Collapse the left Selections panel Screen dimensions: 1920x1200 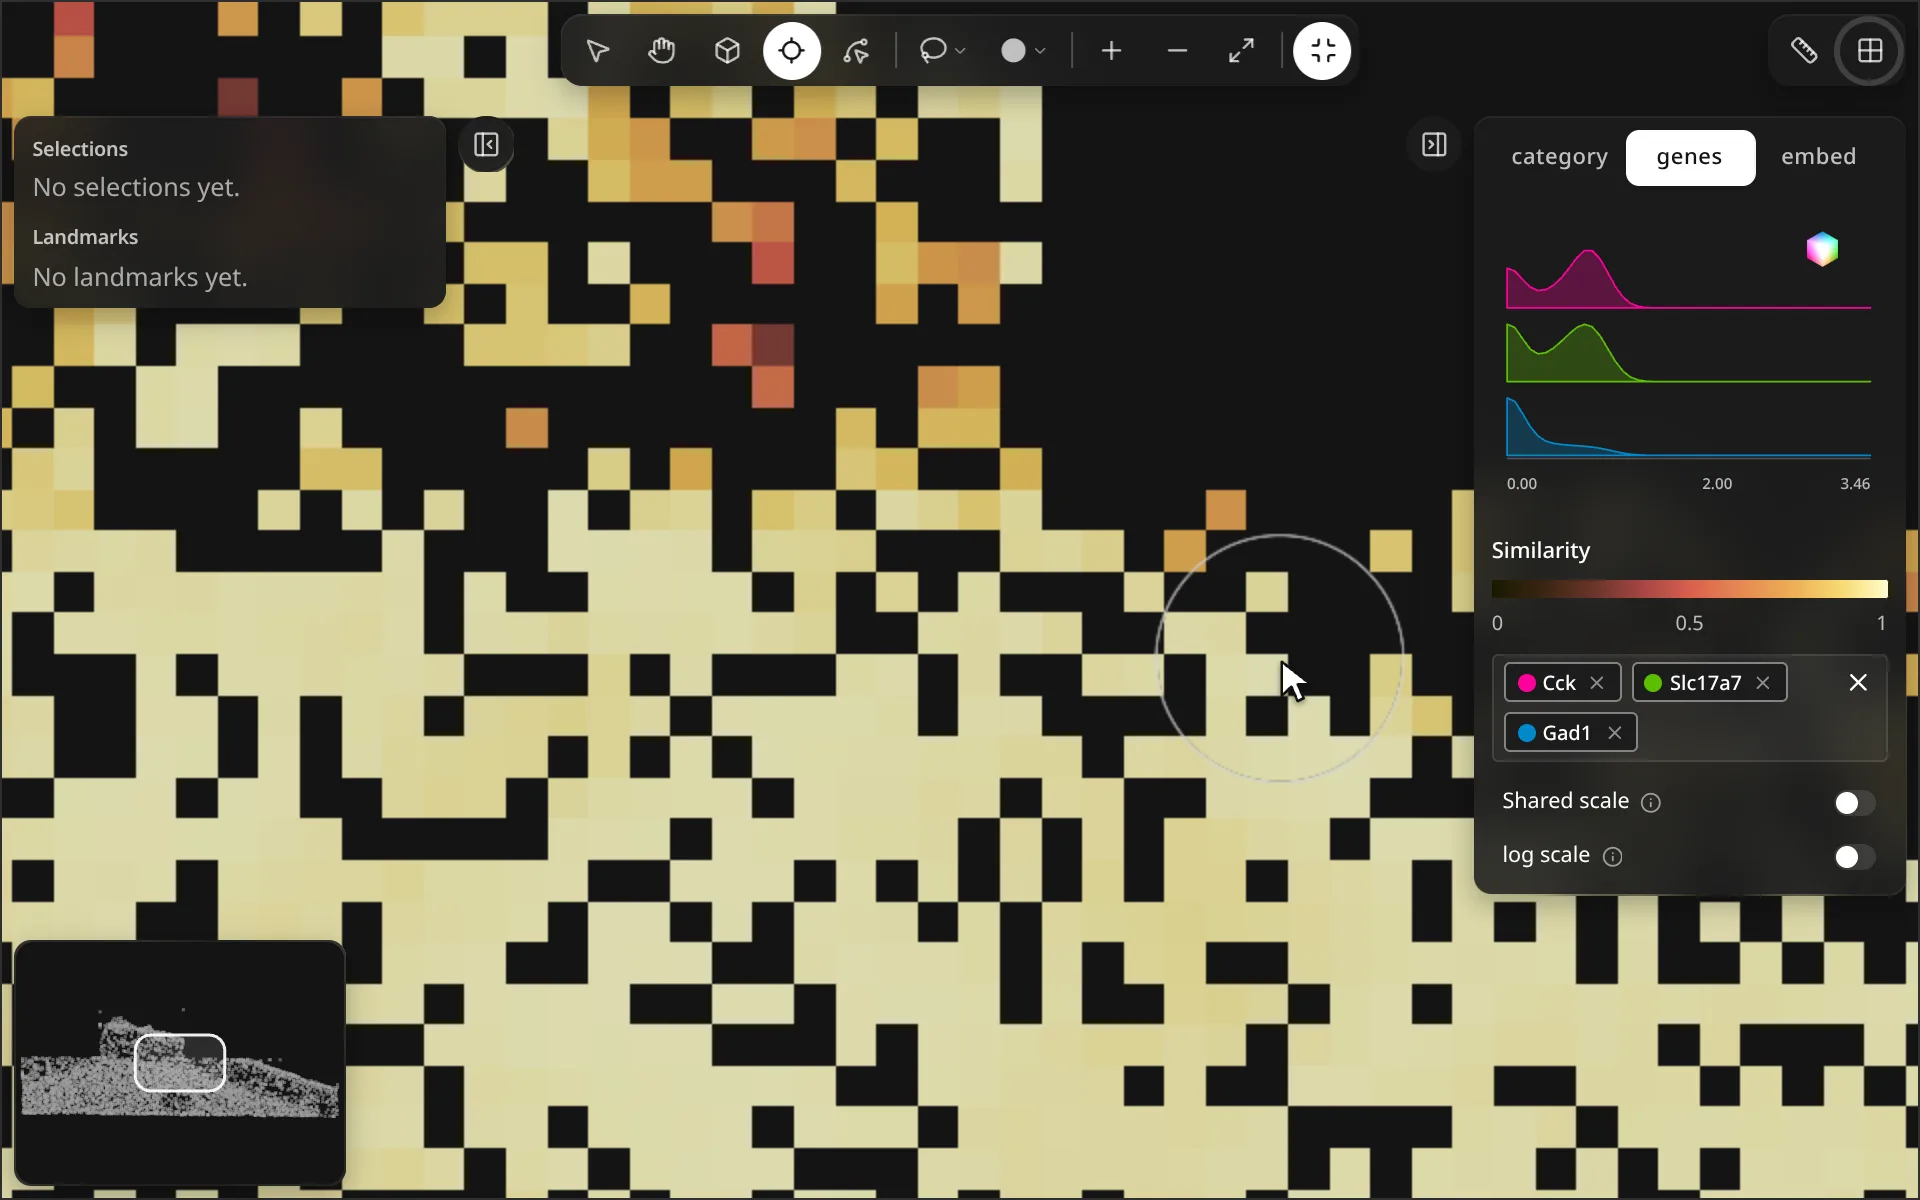click(486, 145)
